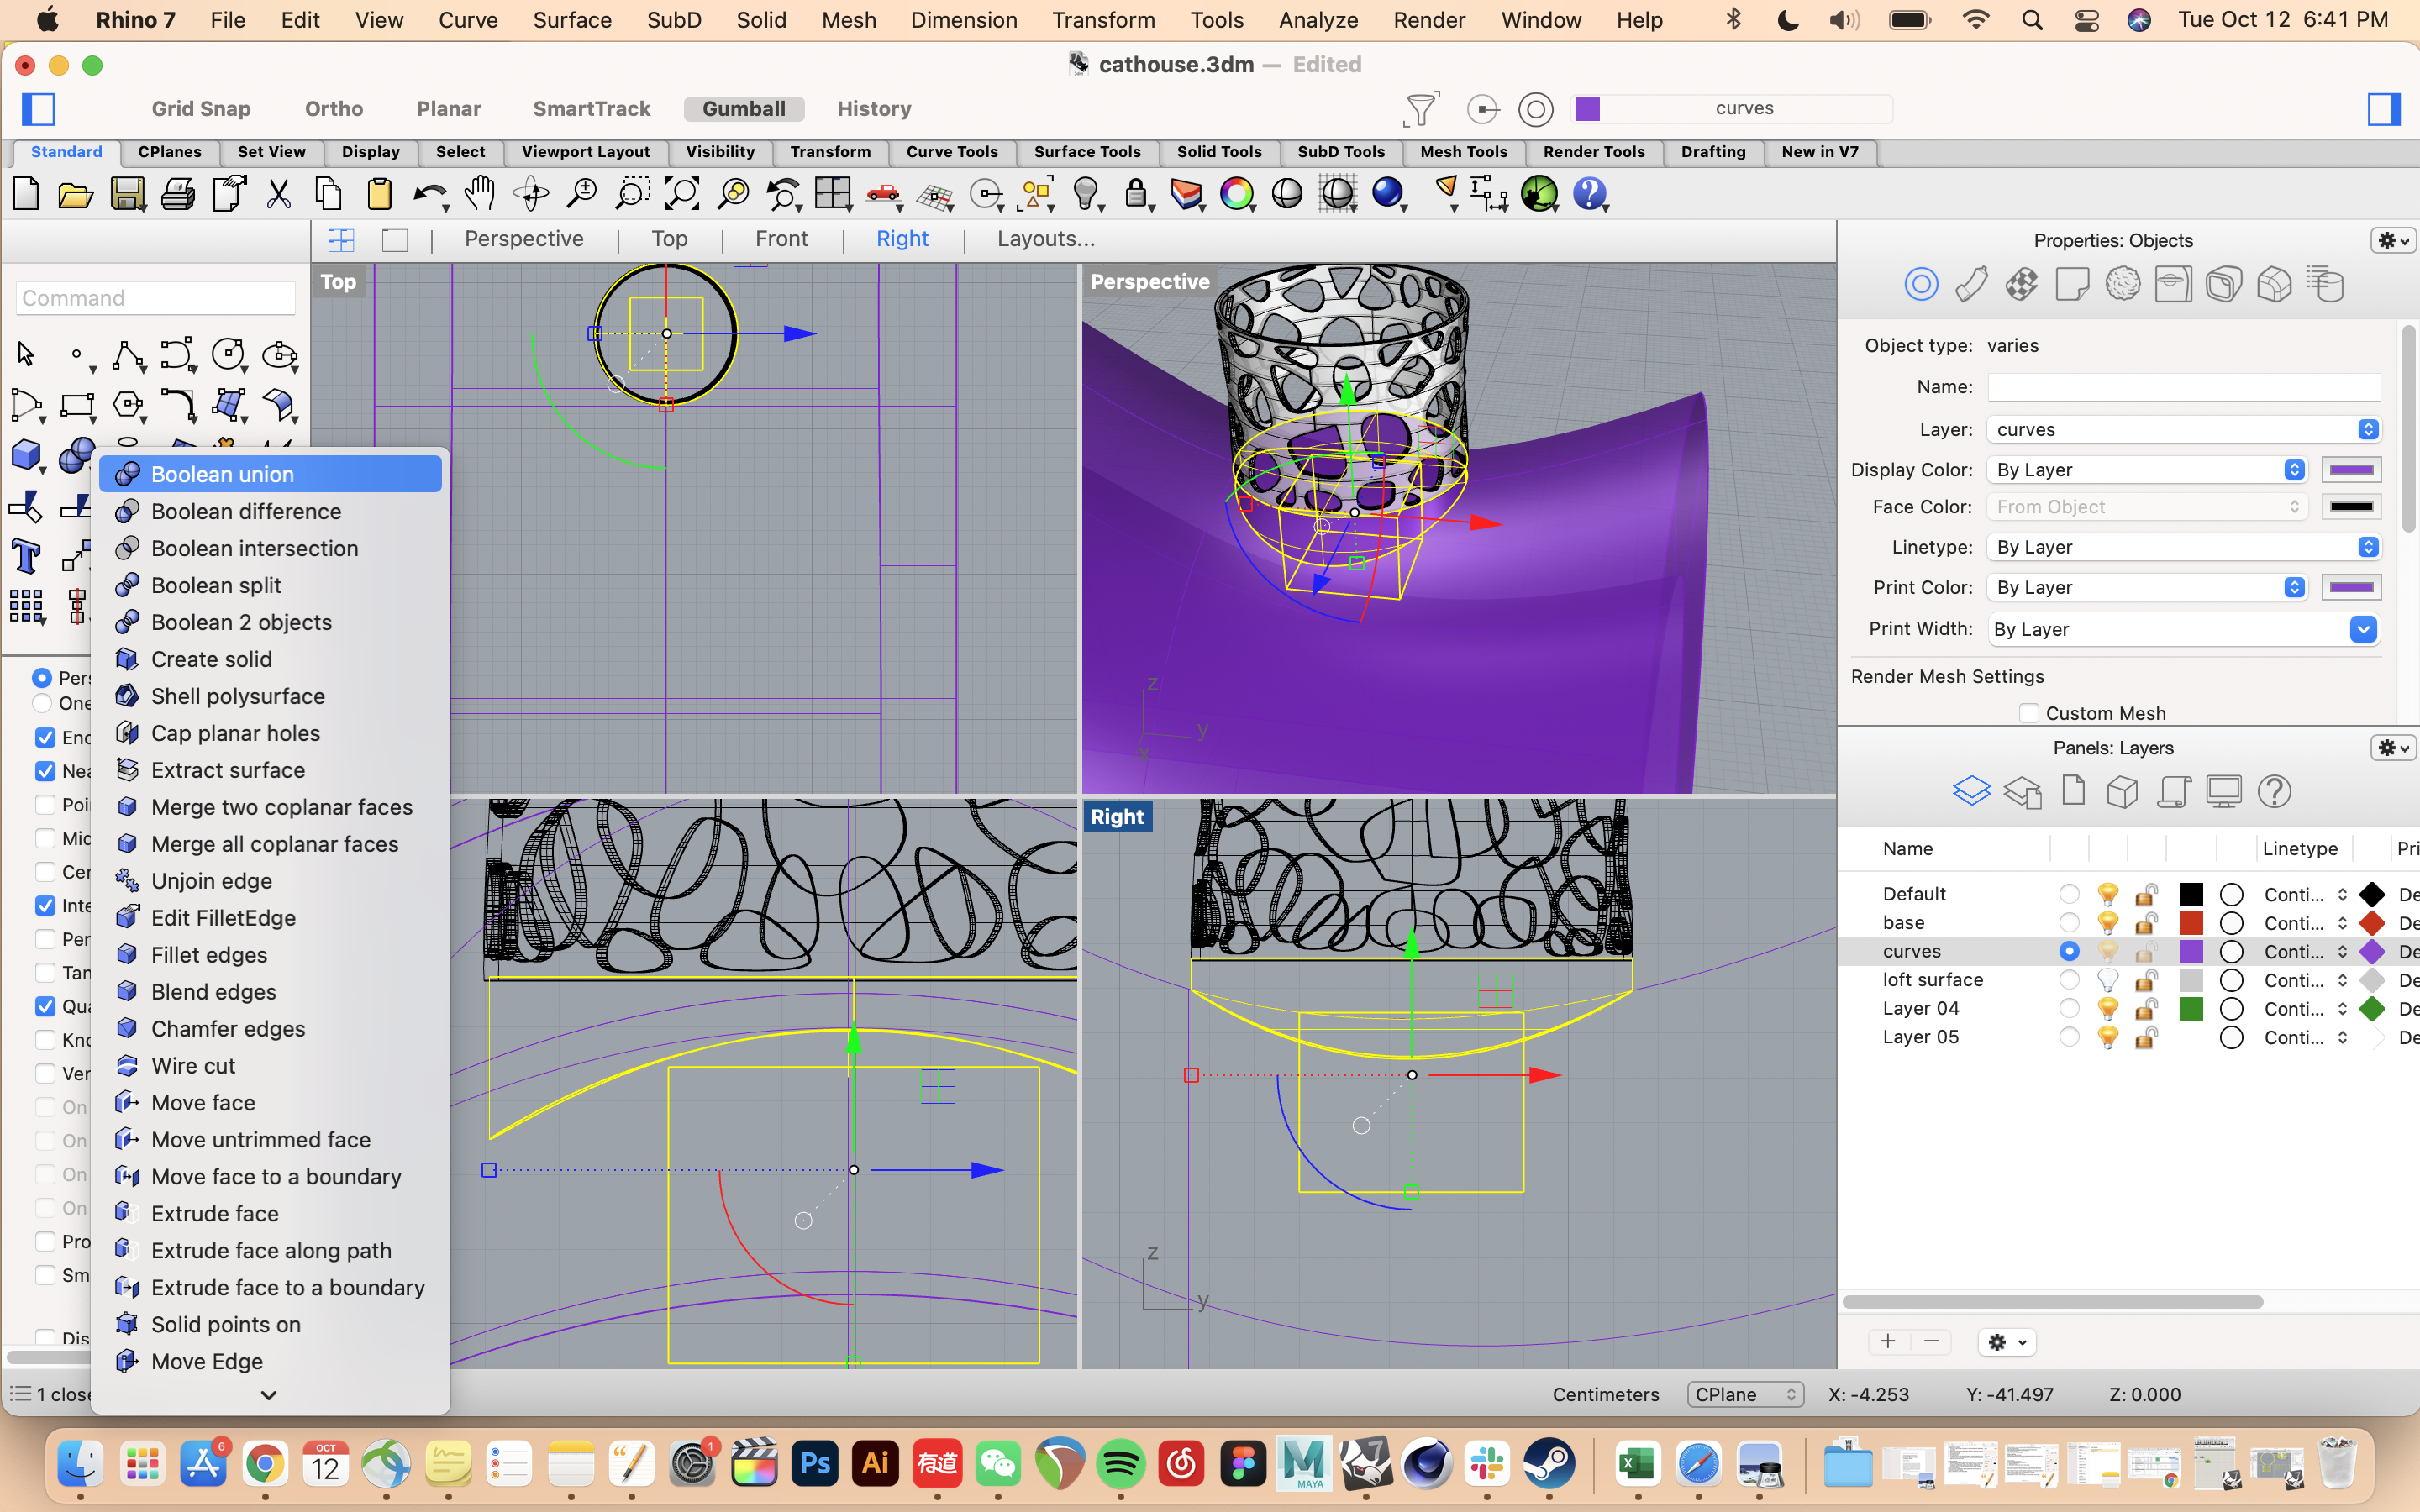The image size is (2420, 1512).
Task: Open the Print Width dropdown
Action: pos(2183,629)
